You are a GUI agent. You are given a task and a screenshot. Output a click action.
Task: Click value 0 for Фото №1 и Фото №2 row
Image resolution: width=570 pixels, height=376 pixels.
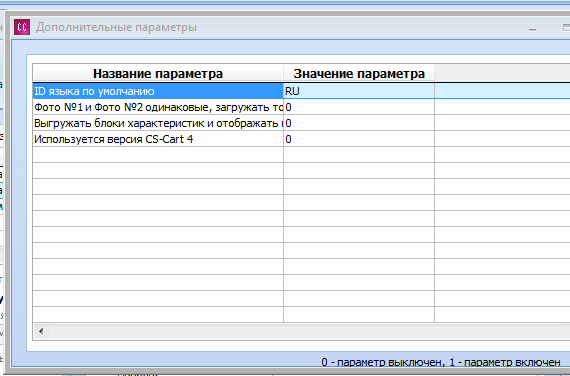[x=359, y=107]
